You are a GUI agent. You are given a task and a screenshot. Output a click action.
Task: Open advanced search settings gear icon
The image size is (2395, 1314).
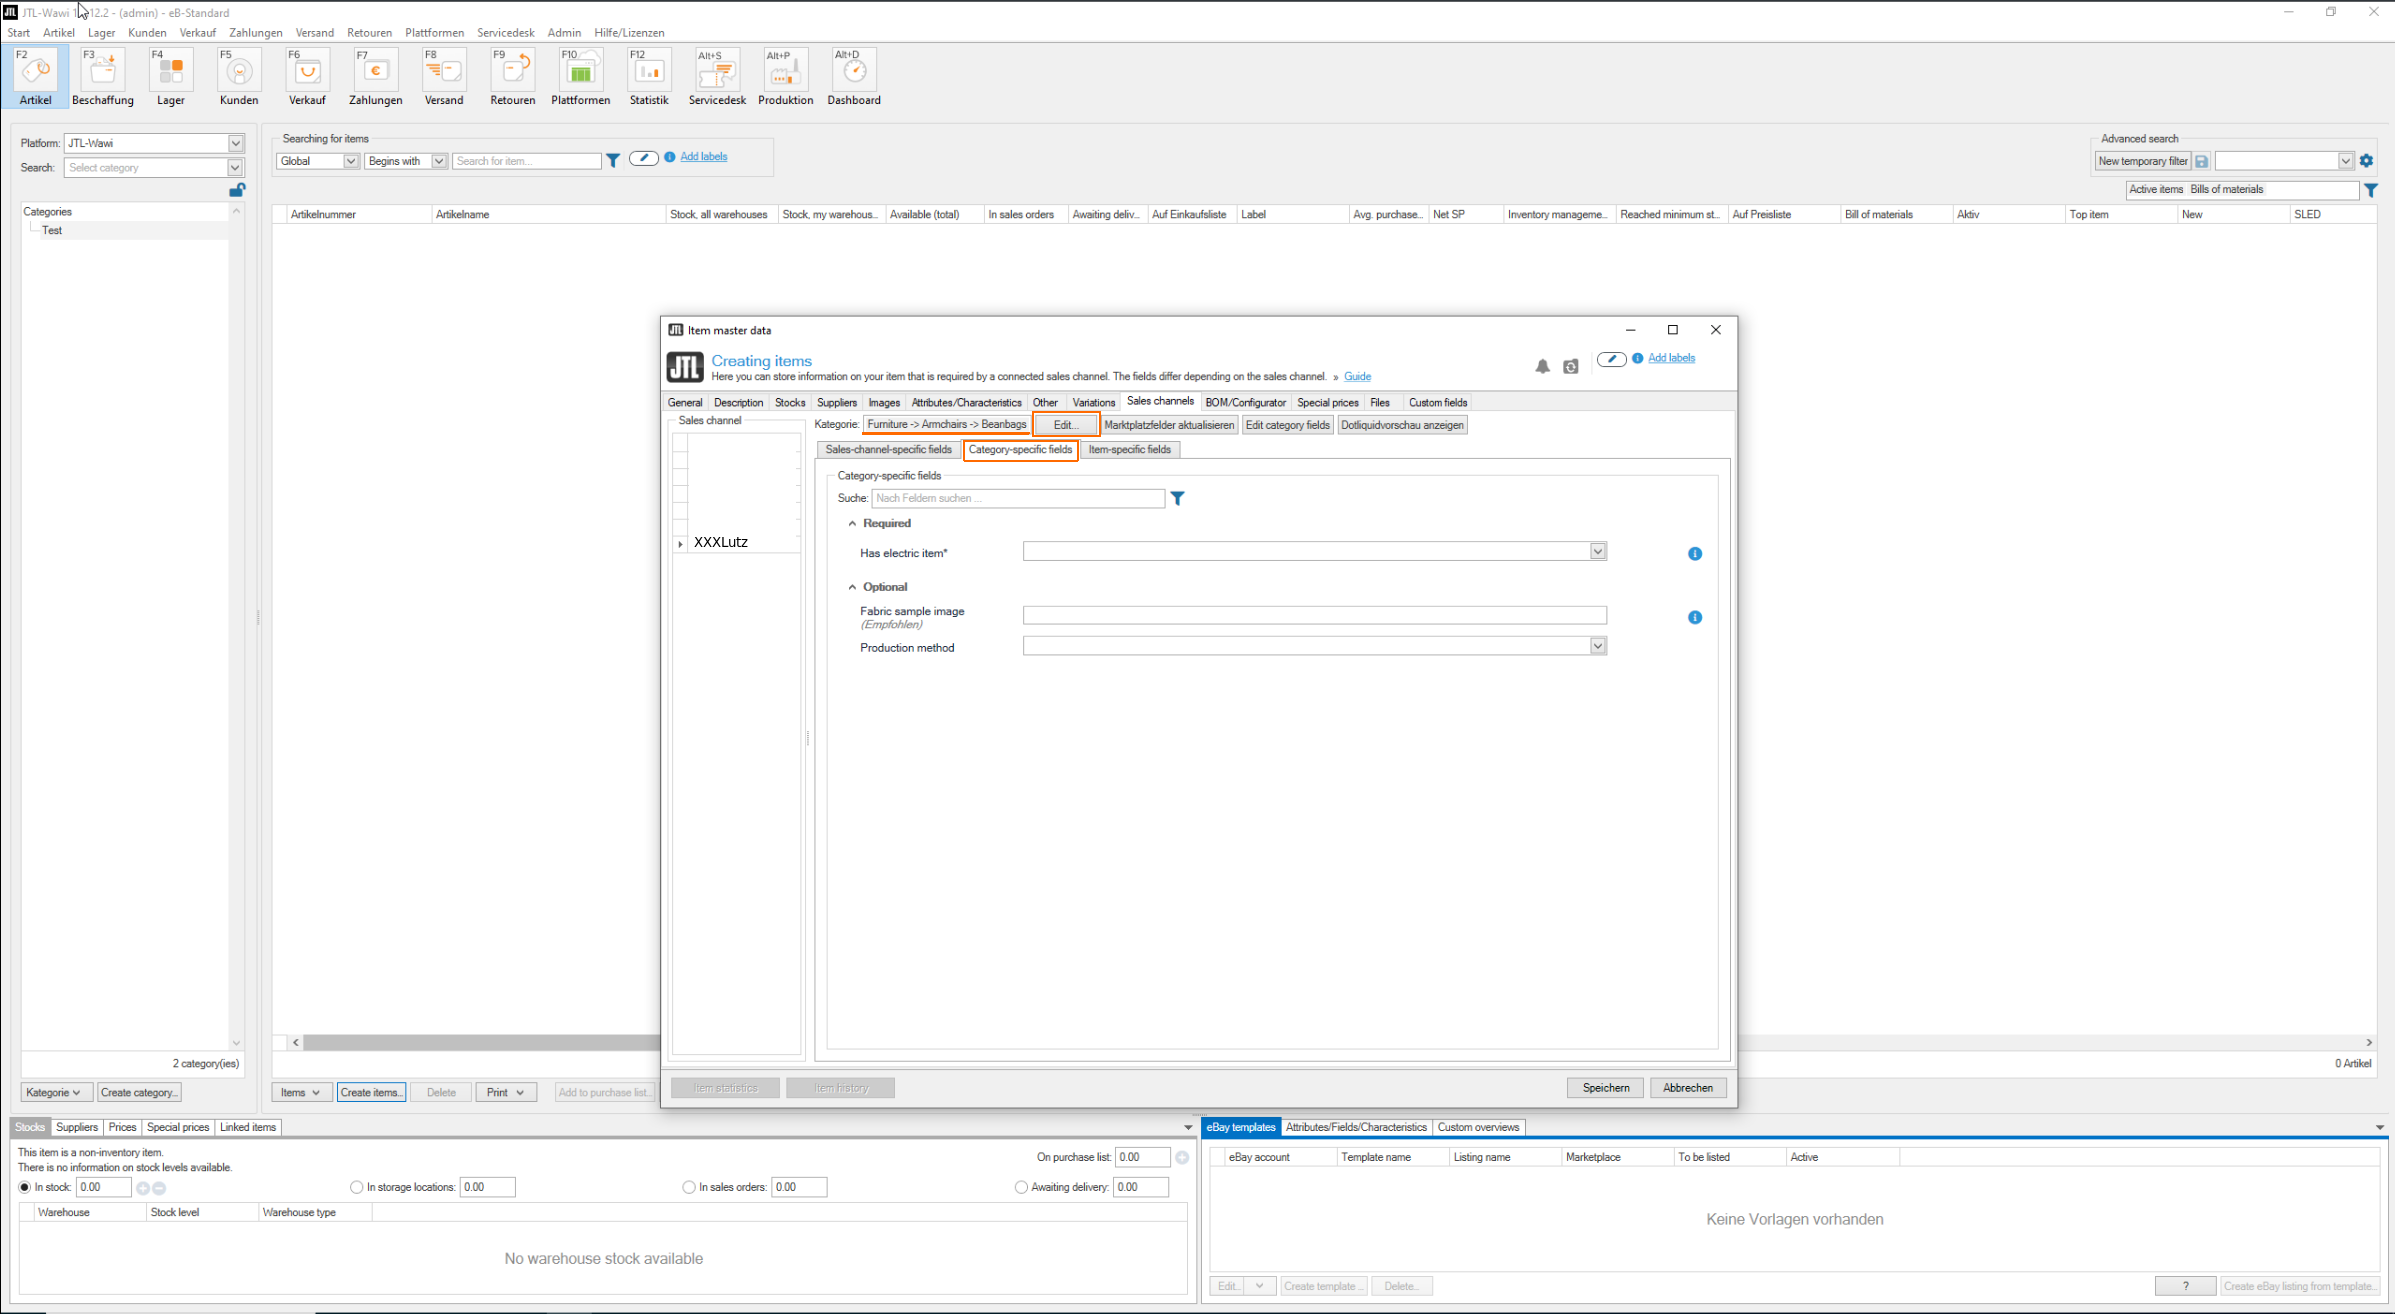(x=2366, y=161)
